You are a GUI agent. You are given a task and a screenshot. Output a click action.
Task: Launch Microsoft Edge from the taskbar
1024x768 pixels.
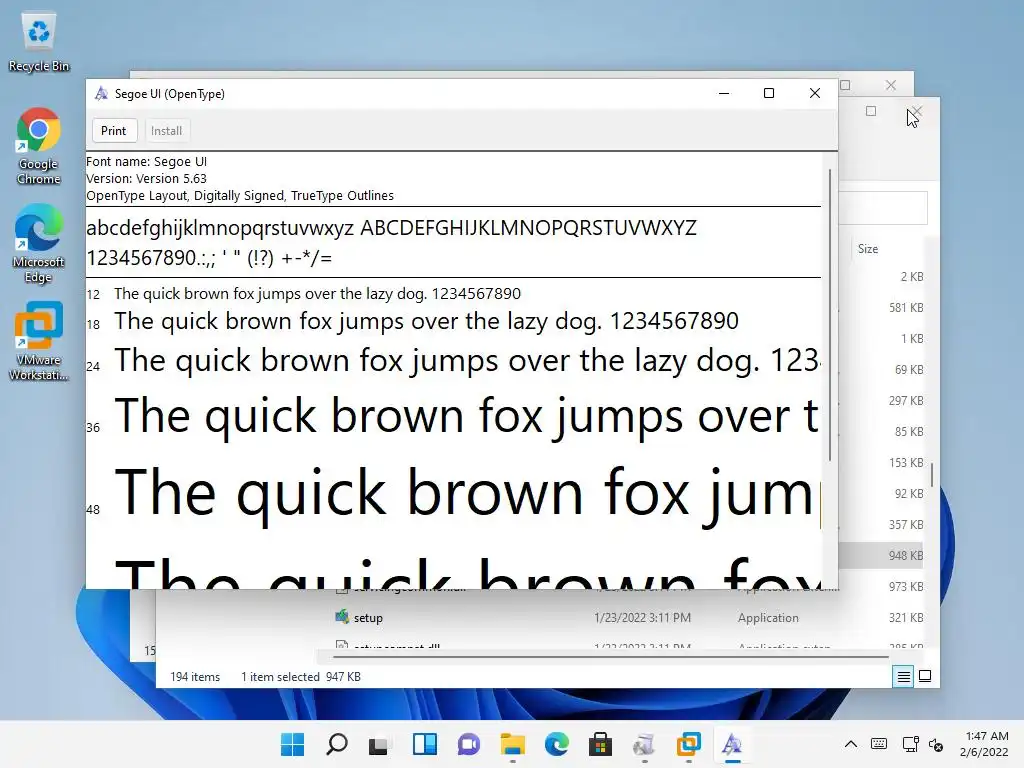pyautogui.click(x=557, y=744)
